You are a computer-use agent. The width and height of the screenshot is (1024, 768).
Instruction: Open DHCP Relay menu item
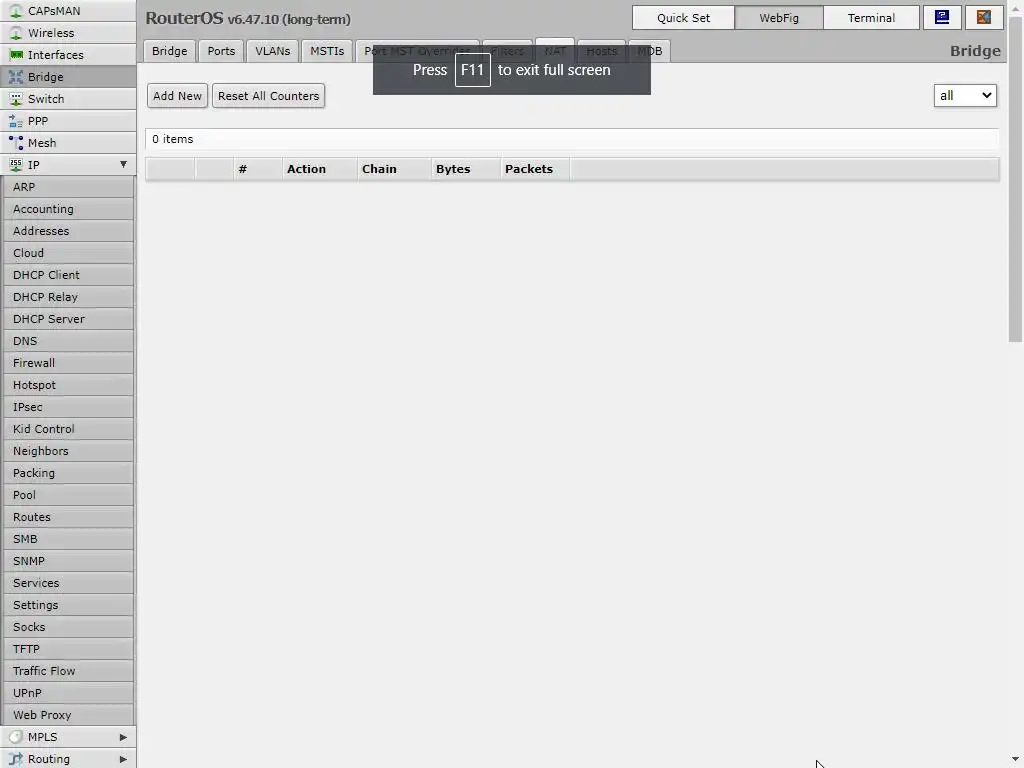pyautogui.click(x=68, y=297)
